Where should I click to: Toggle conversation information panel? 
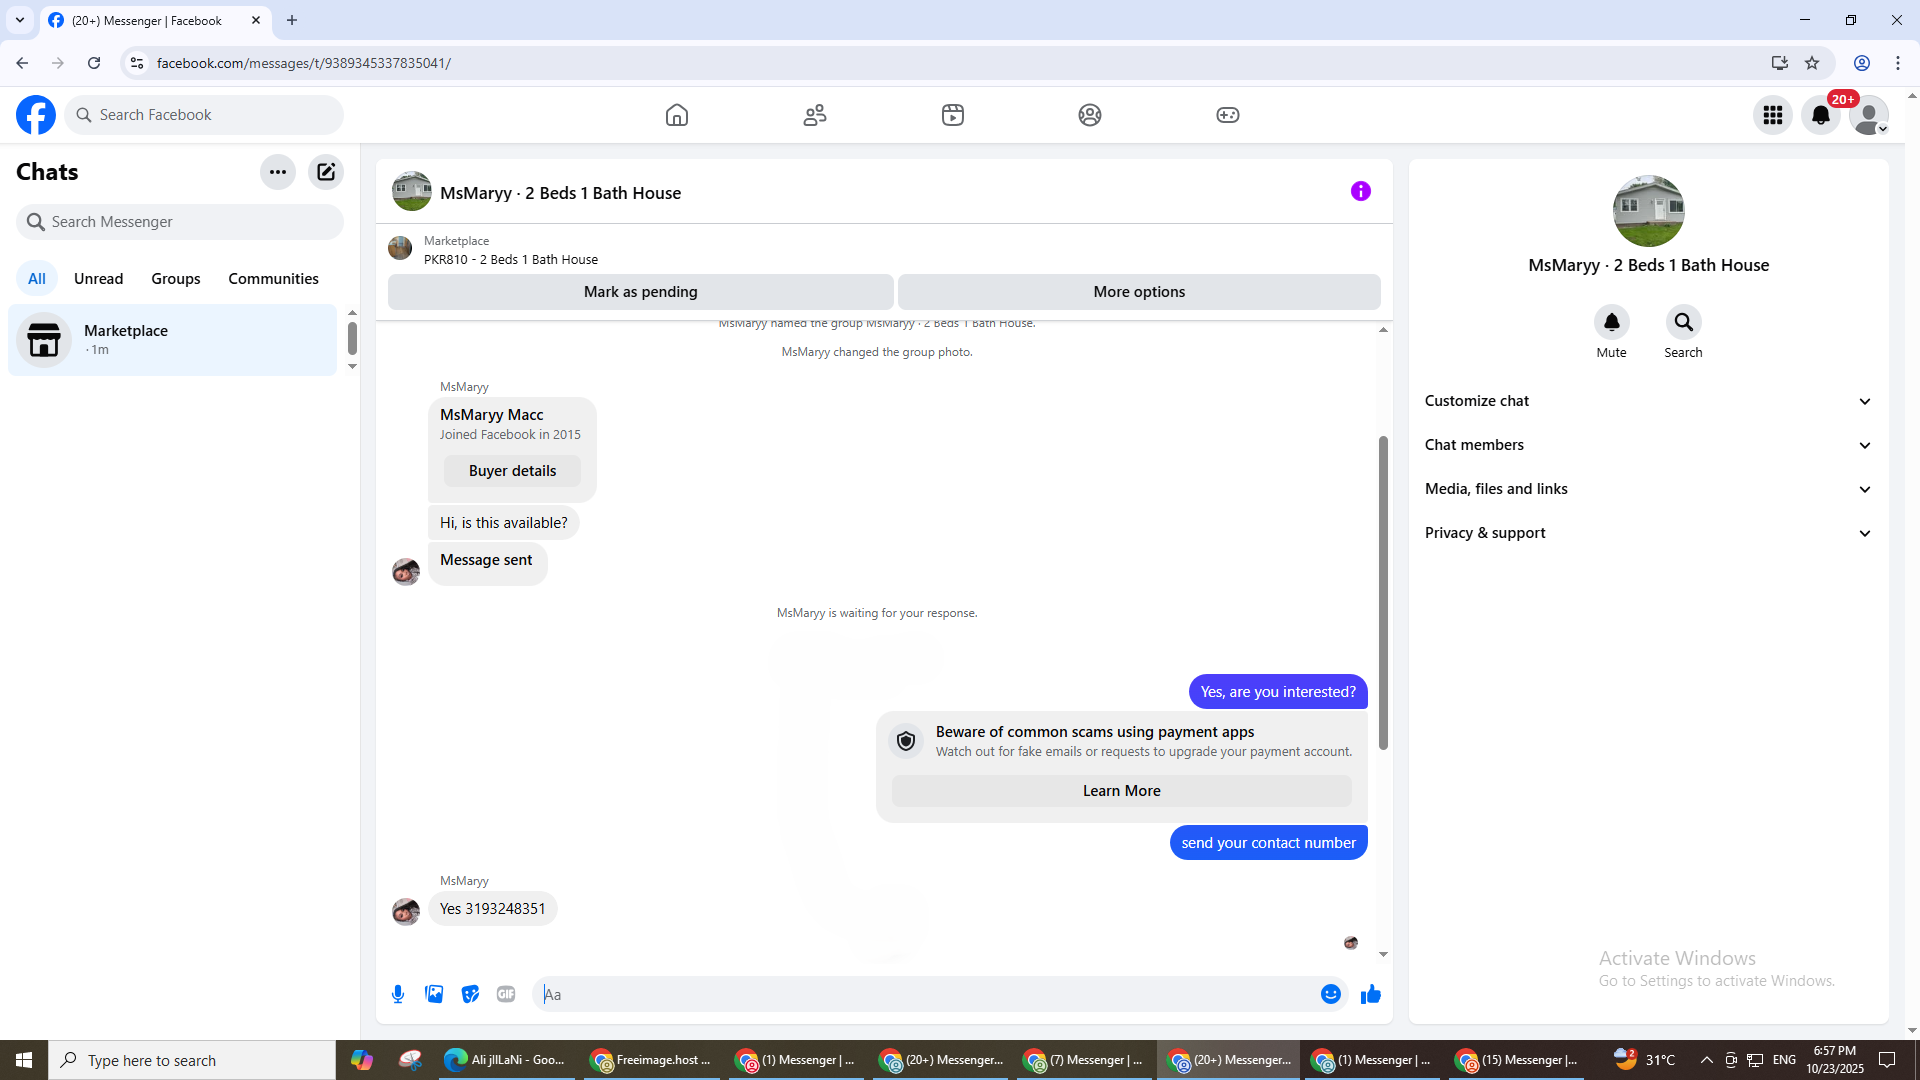pyautogui.click(x=1360, y=191)
